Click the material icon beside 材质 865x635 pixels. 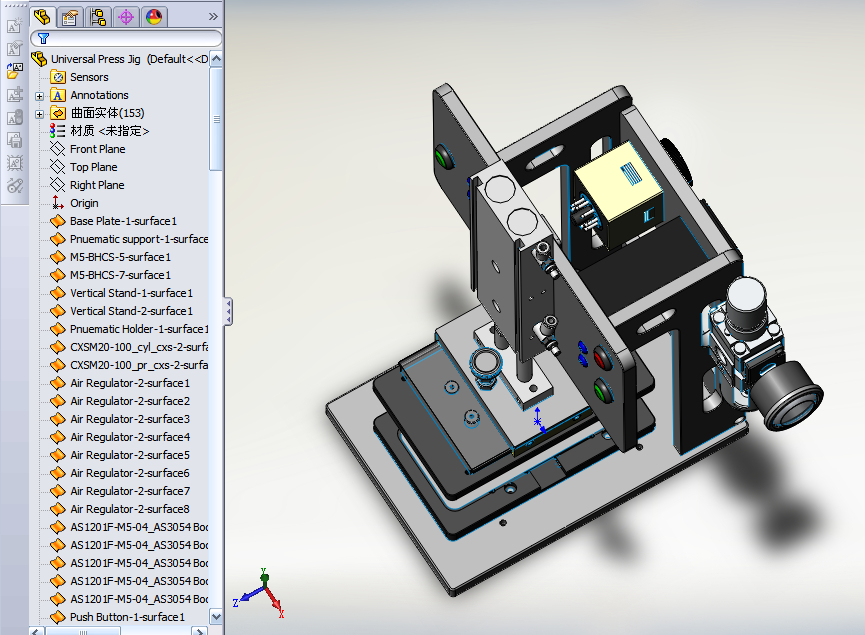57,131
